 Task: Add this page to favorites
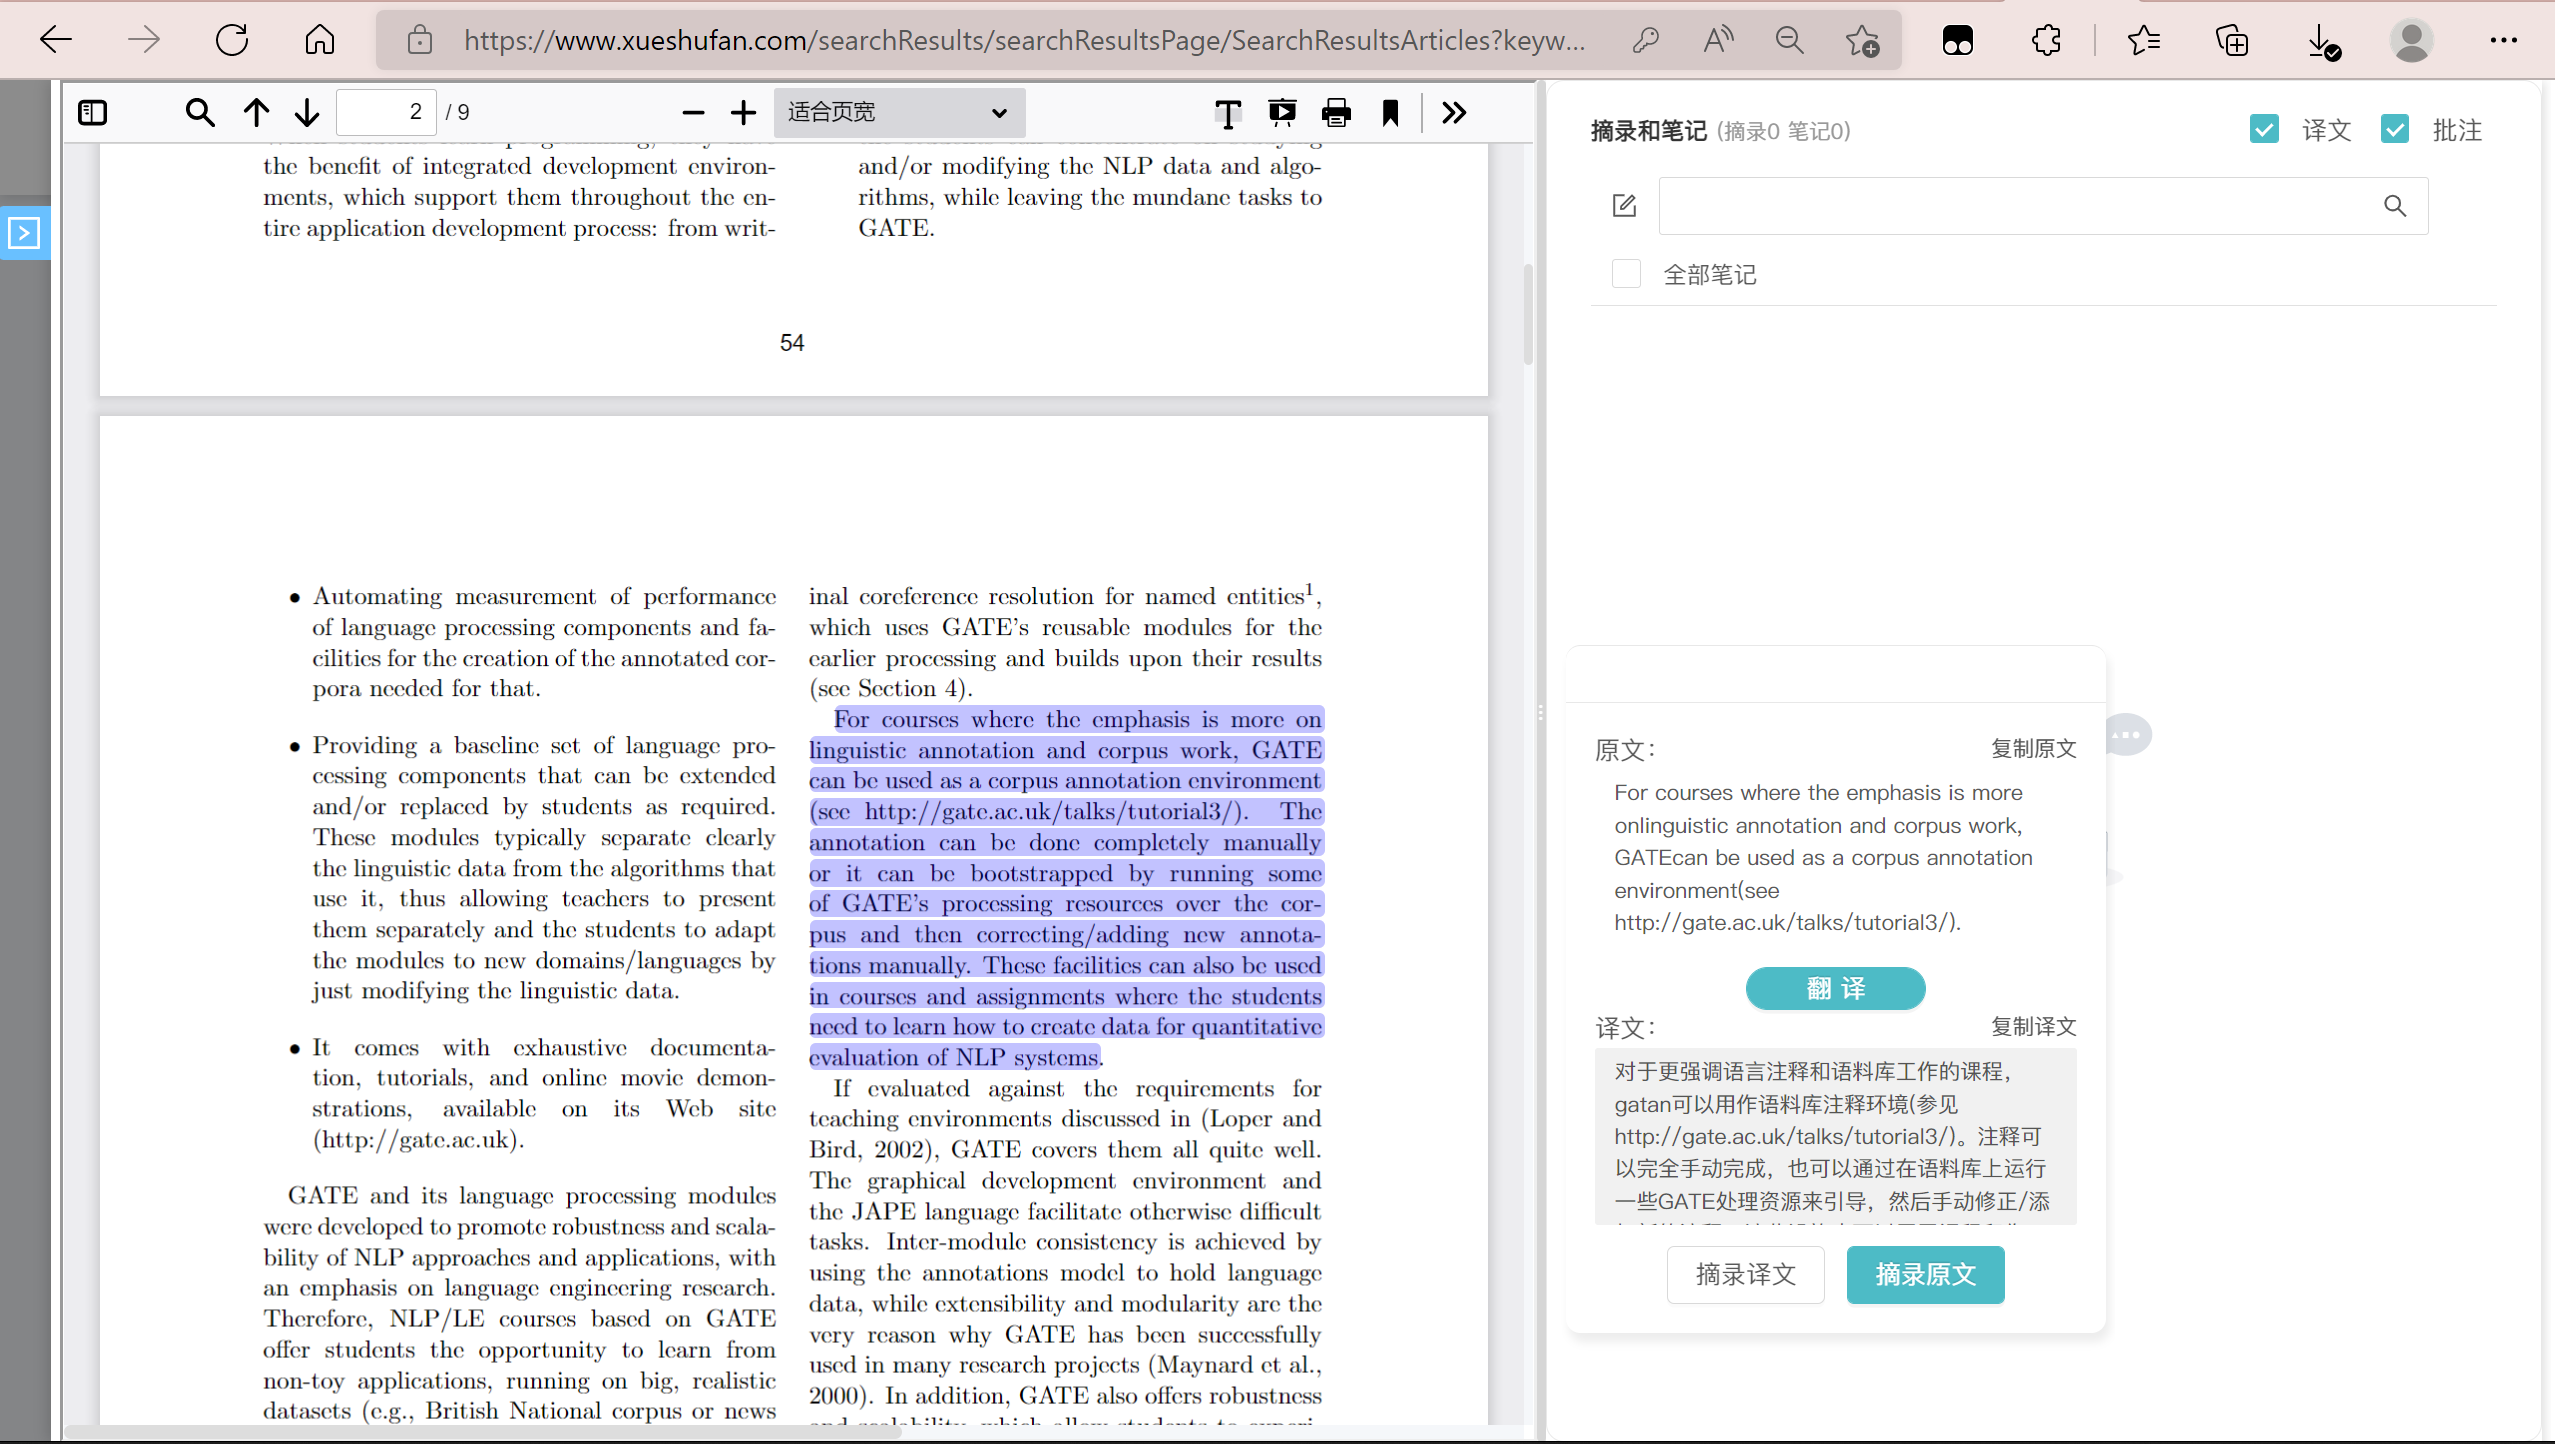coord(1862,40)
